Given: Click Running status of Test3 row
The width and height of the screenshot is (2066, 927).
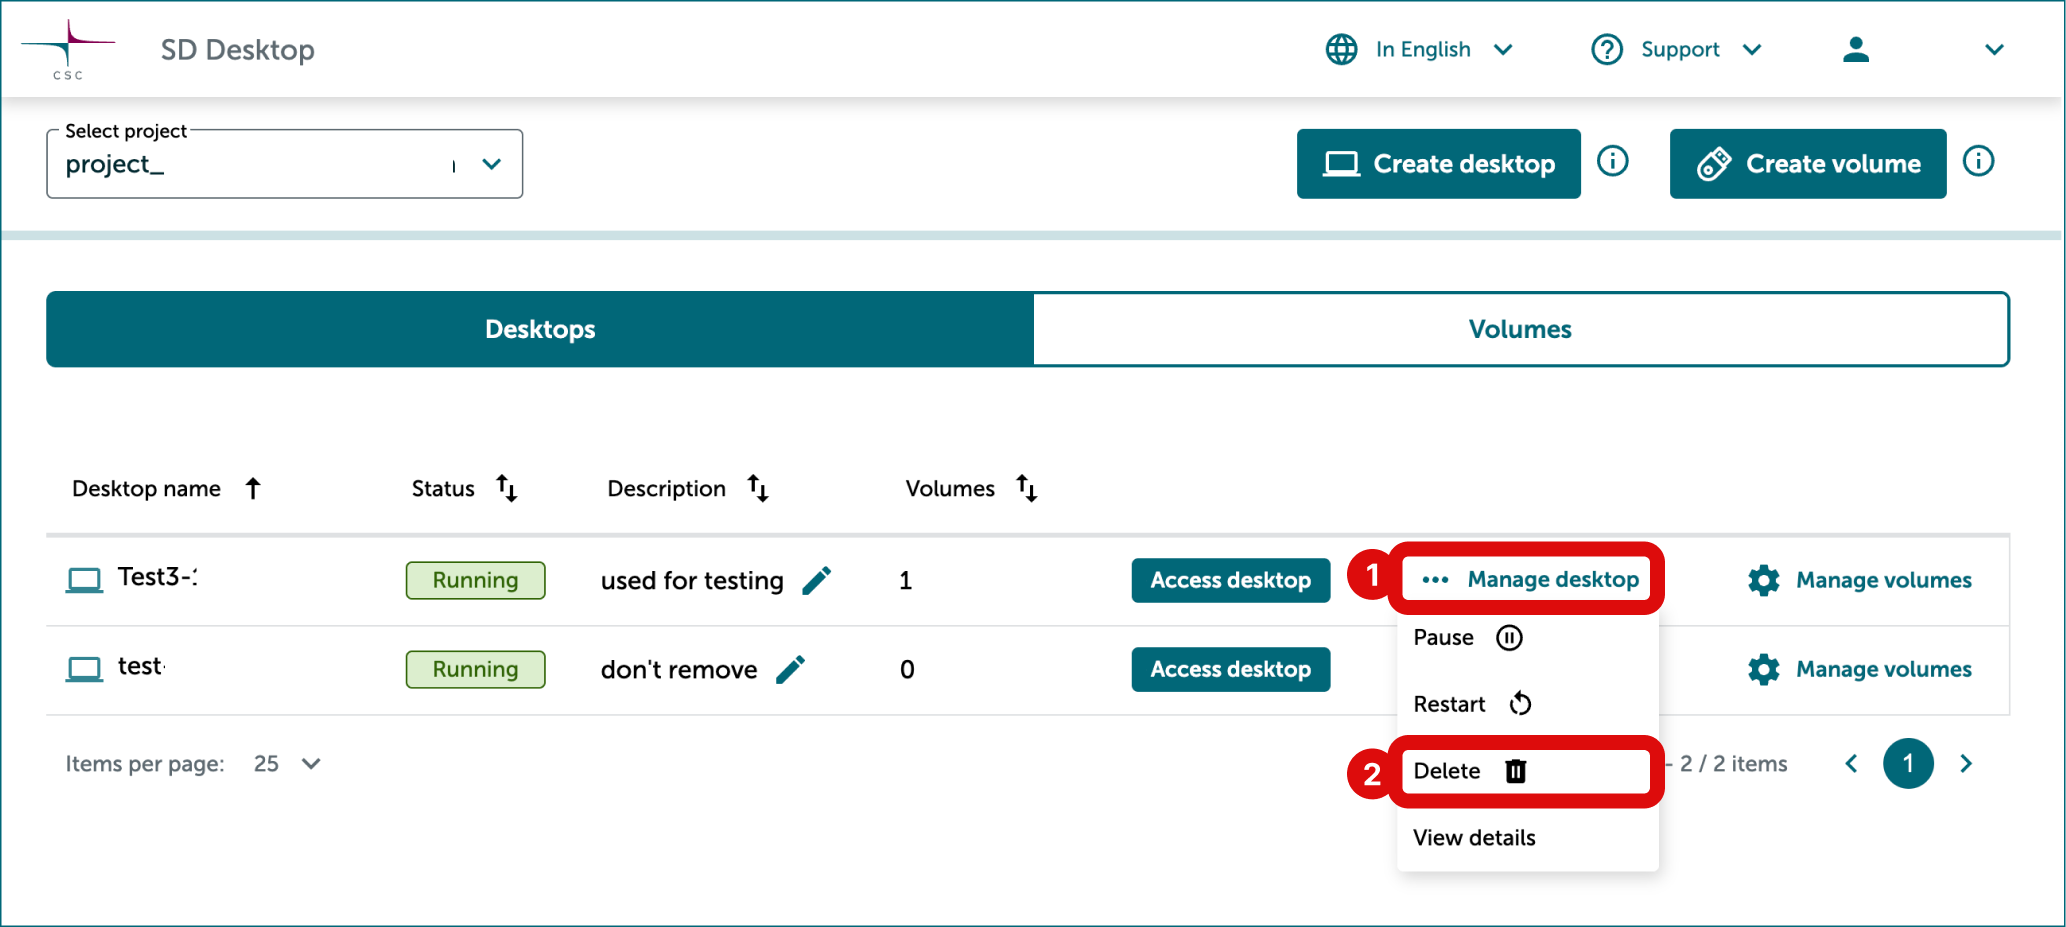Looking at the screenshot, I should click(x=475, y=580).
